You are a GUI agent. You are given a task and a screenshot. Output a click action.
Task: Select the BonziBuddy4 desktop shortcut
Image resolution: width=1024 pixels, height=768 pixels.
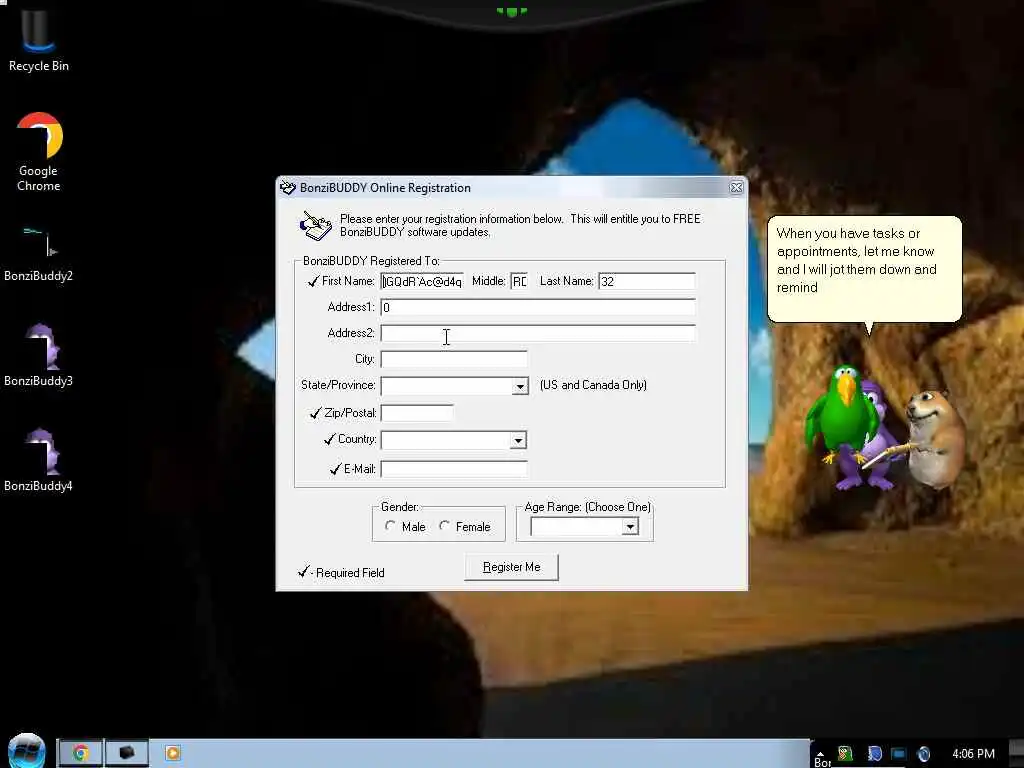pyautogui.click(x=38, y=460)
